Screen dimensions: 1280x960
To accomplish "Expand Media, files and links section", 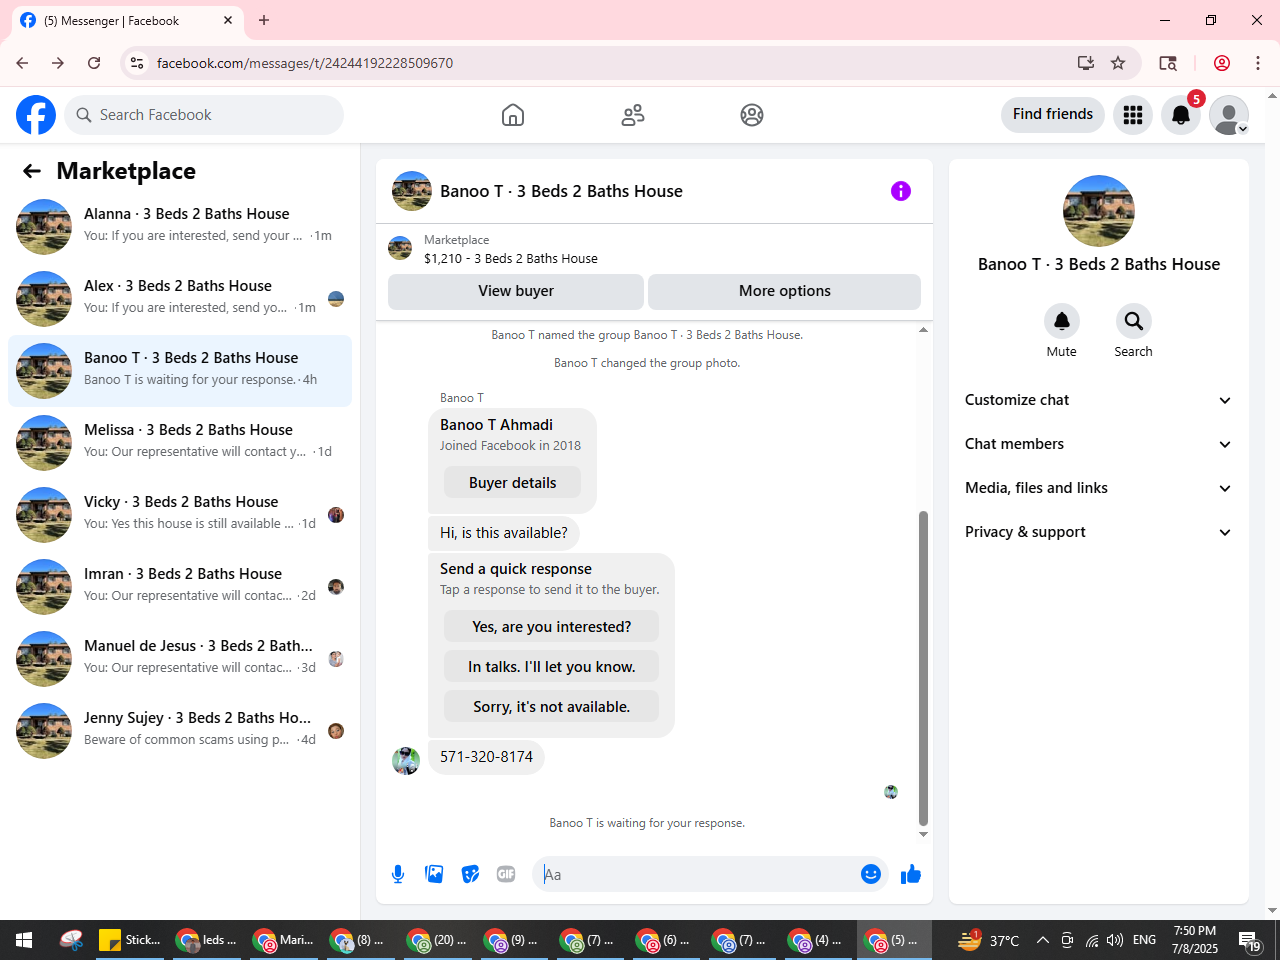I will pos(1099,488).
